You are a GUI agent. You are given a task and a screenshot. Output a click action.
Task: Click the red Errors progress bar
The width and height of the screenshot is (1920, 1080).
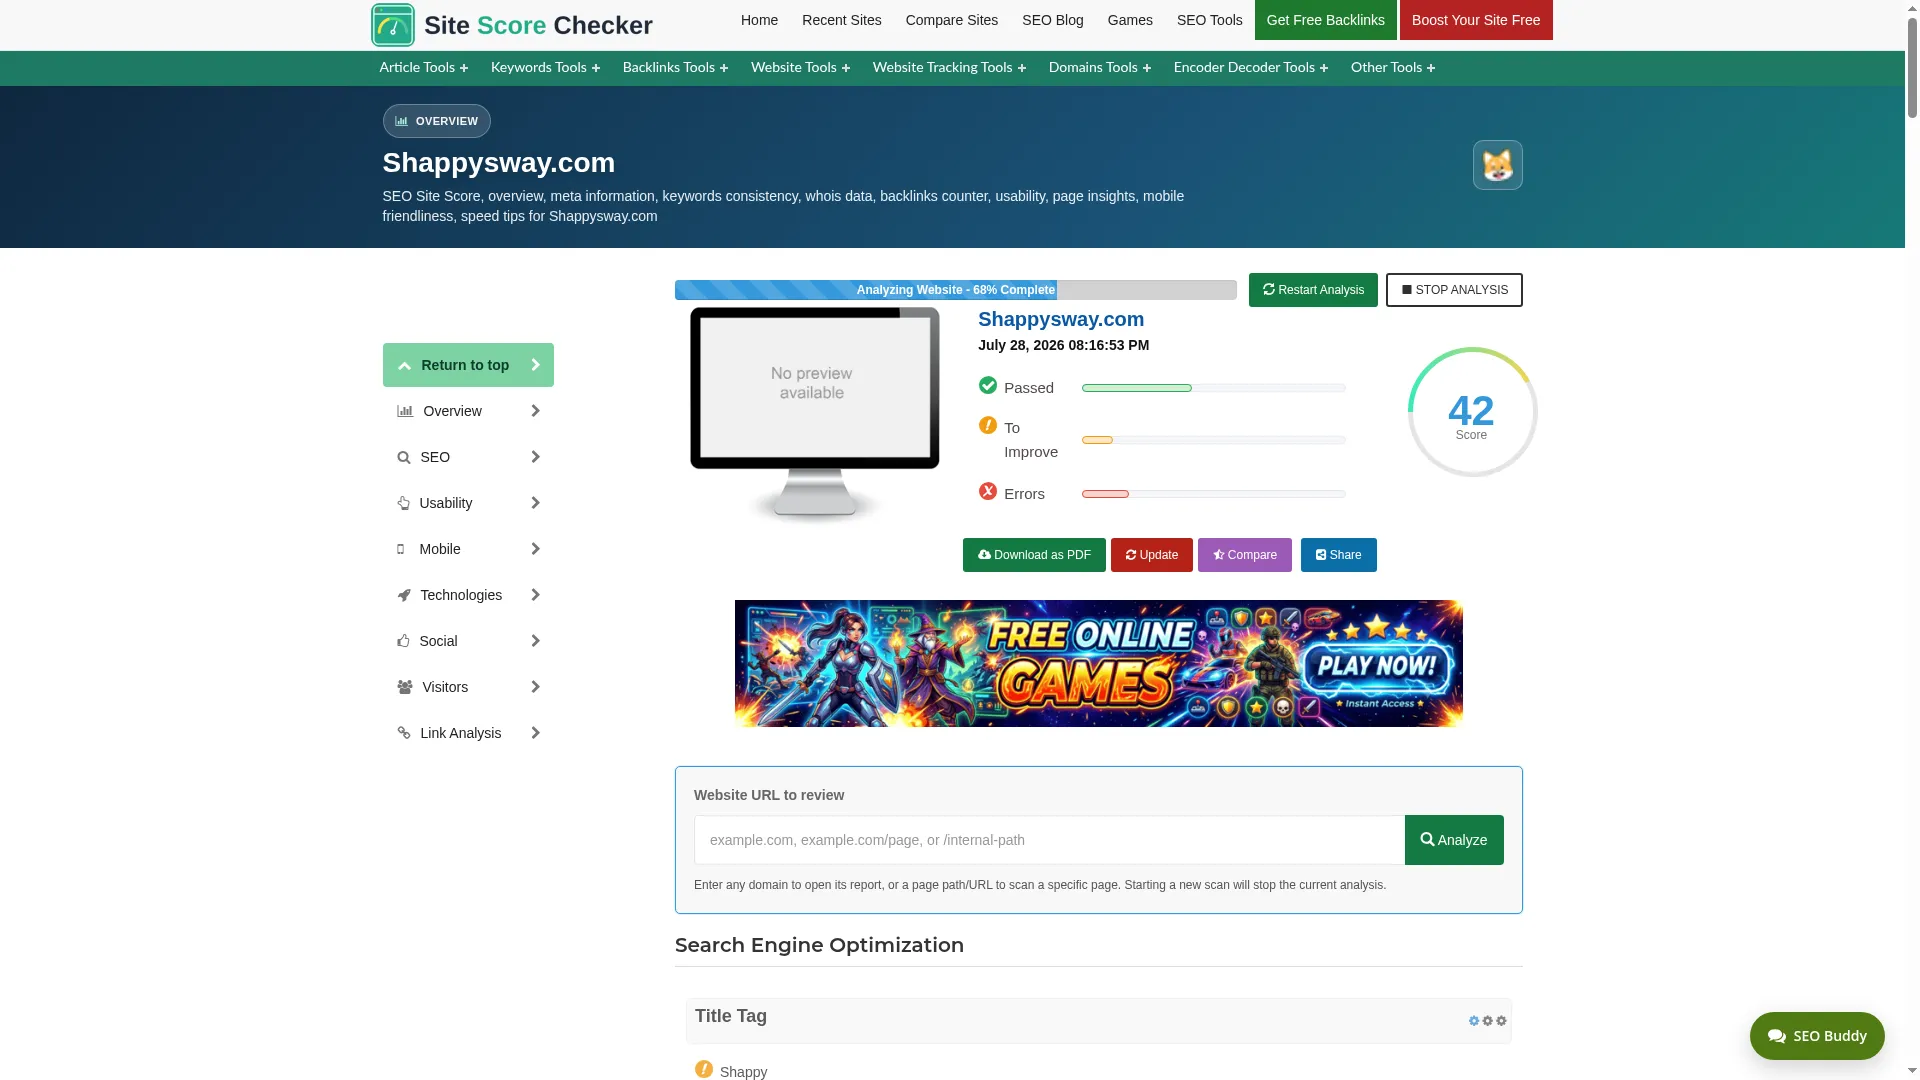1213,494
